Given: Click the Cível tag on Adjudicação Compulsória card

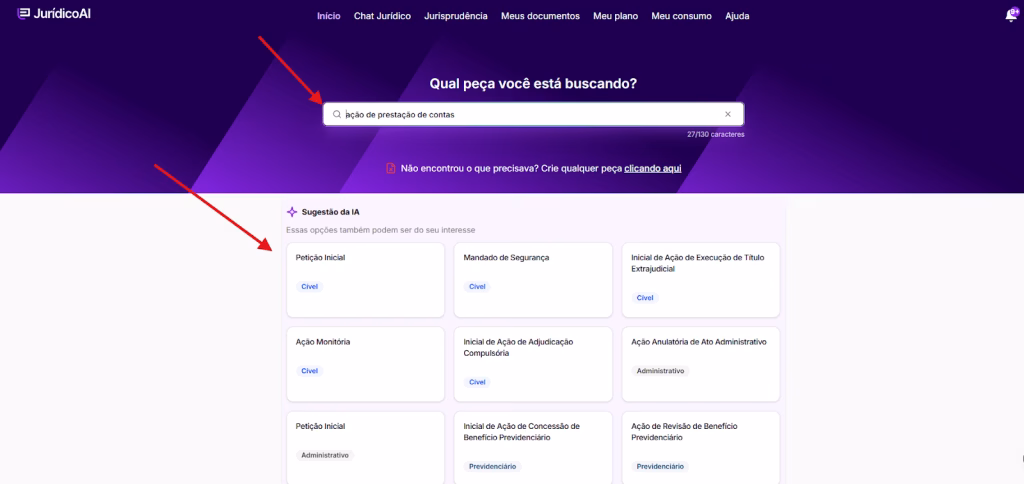Looking at the screenshot, I should click(477, 382).
